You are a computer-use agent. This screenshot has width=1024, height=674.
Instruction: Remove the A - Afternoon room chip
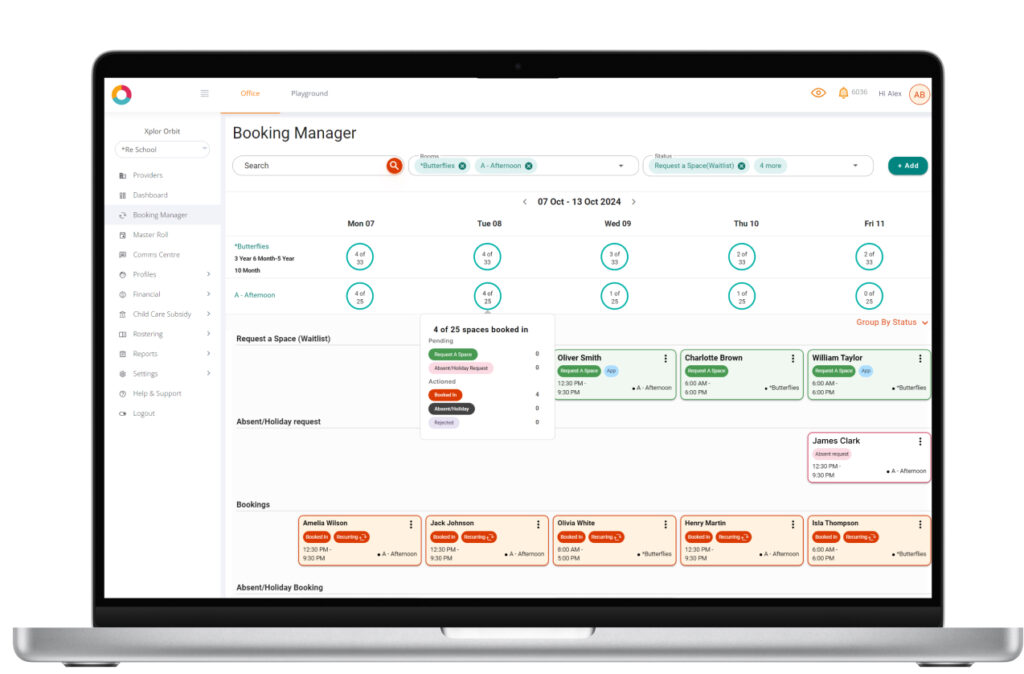pyautogui.click(x=528, y=166)
